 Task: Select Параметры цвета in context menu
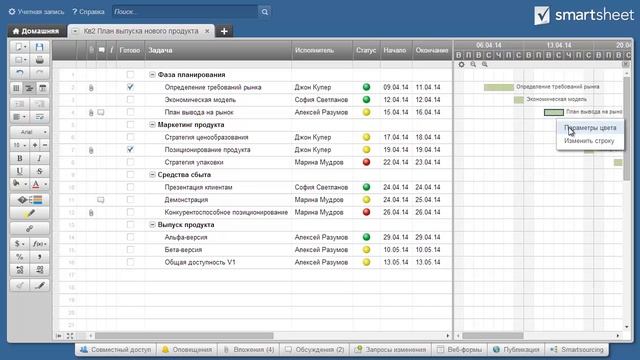click(590, 128)
